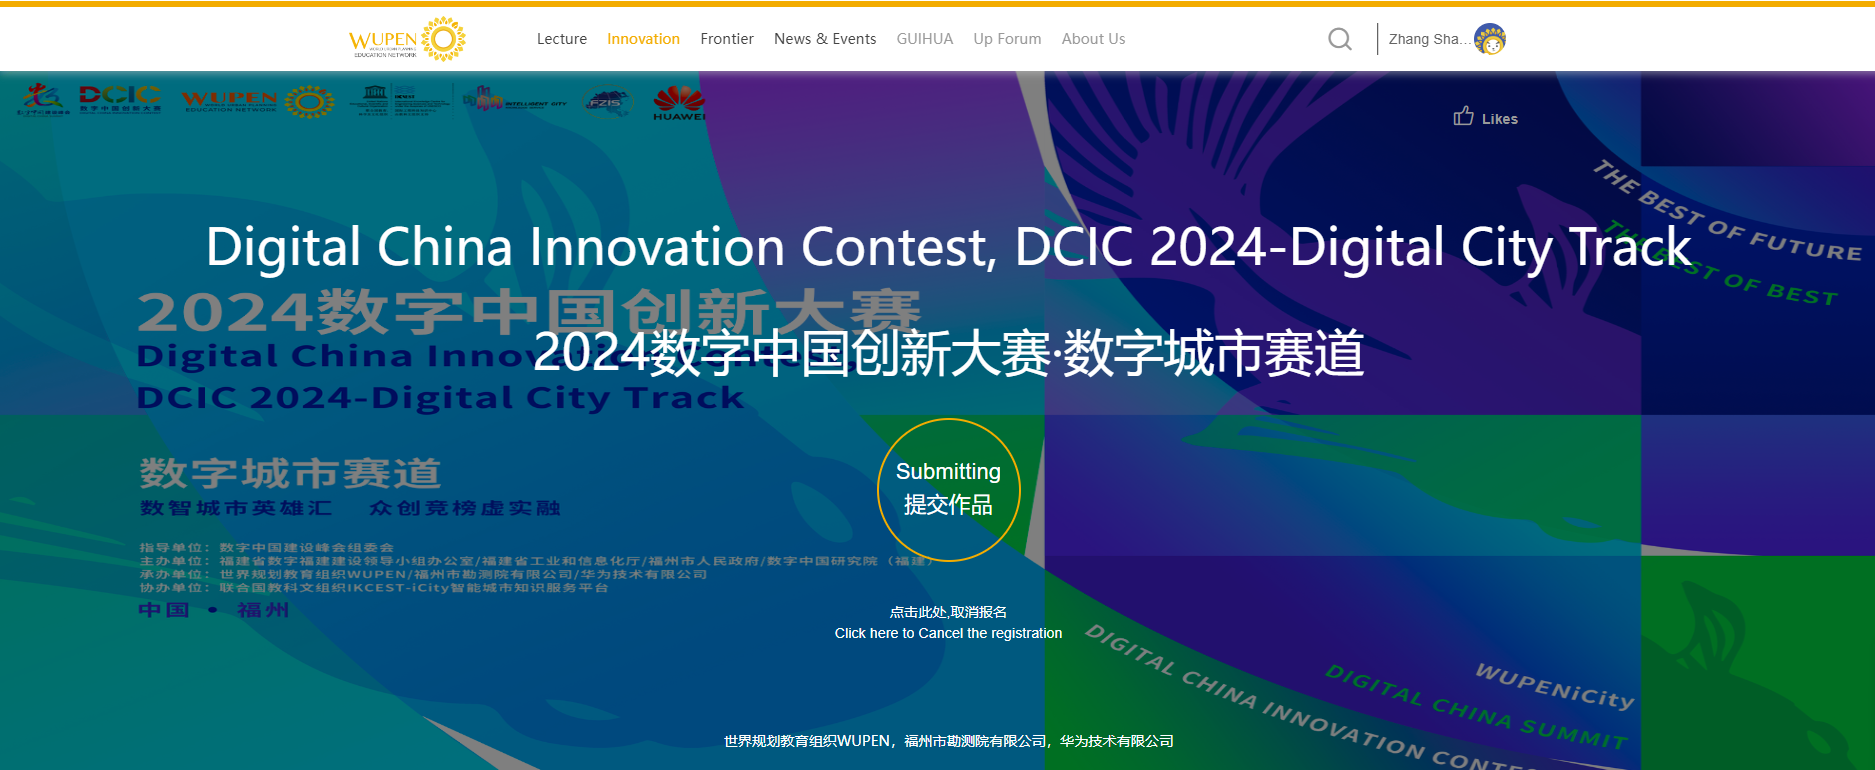Viewport: 1875px width, 770px height.
Task: Click the Digital China Innovation Contest title
Action: 947,247
